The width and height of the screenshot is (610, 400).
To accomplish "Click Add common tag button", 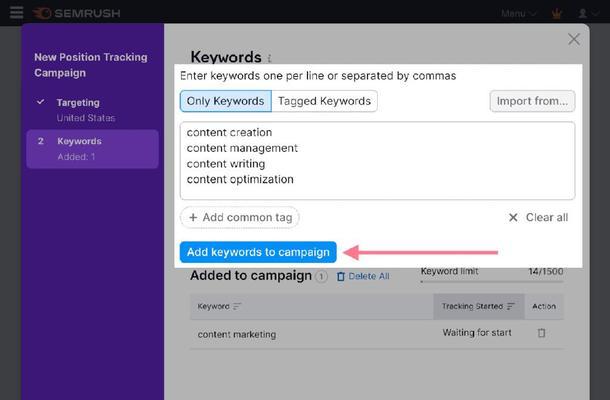I will tap(240, 217).
